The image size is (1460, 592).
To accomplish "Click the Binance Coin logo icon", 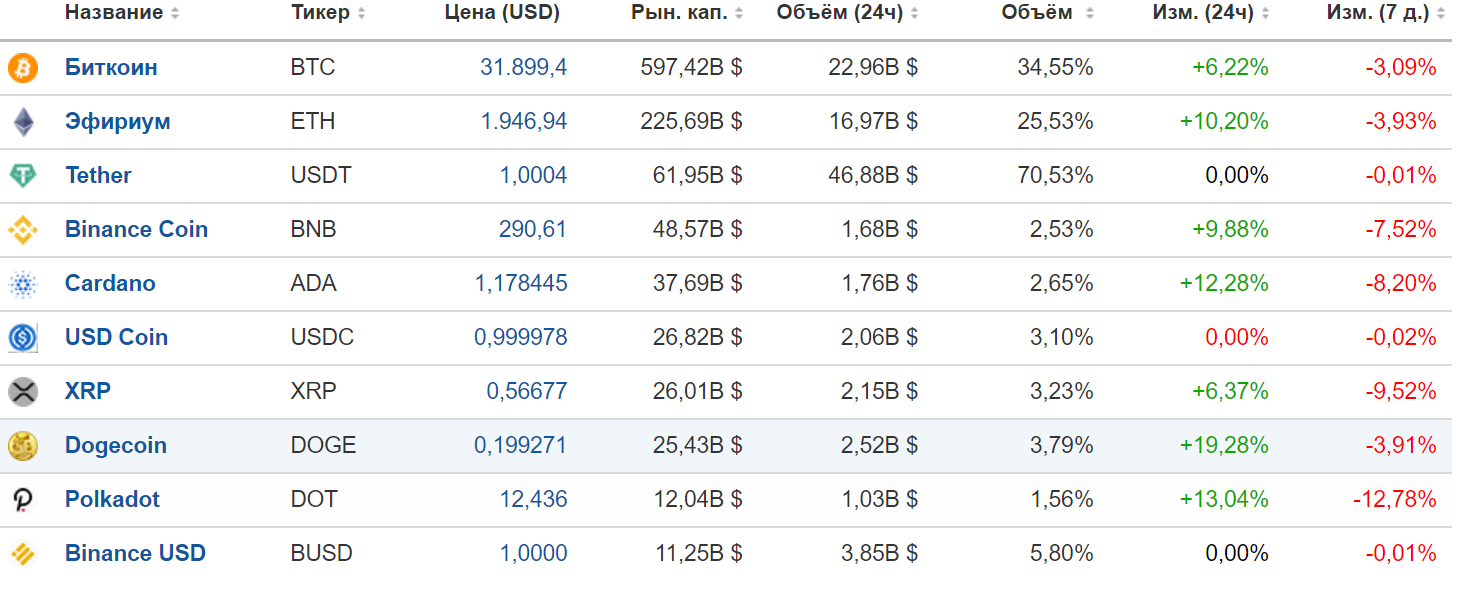I will pos(22,230).
